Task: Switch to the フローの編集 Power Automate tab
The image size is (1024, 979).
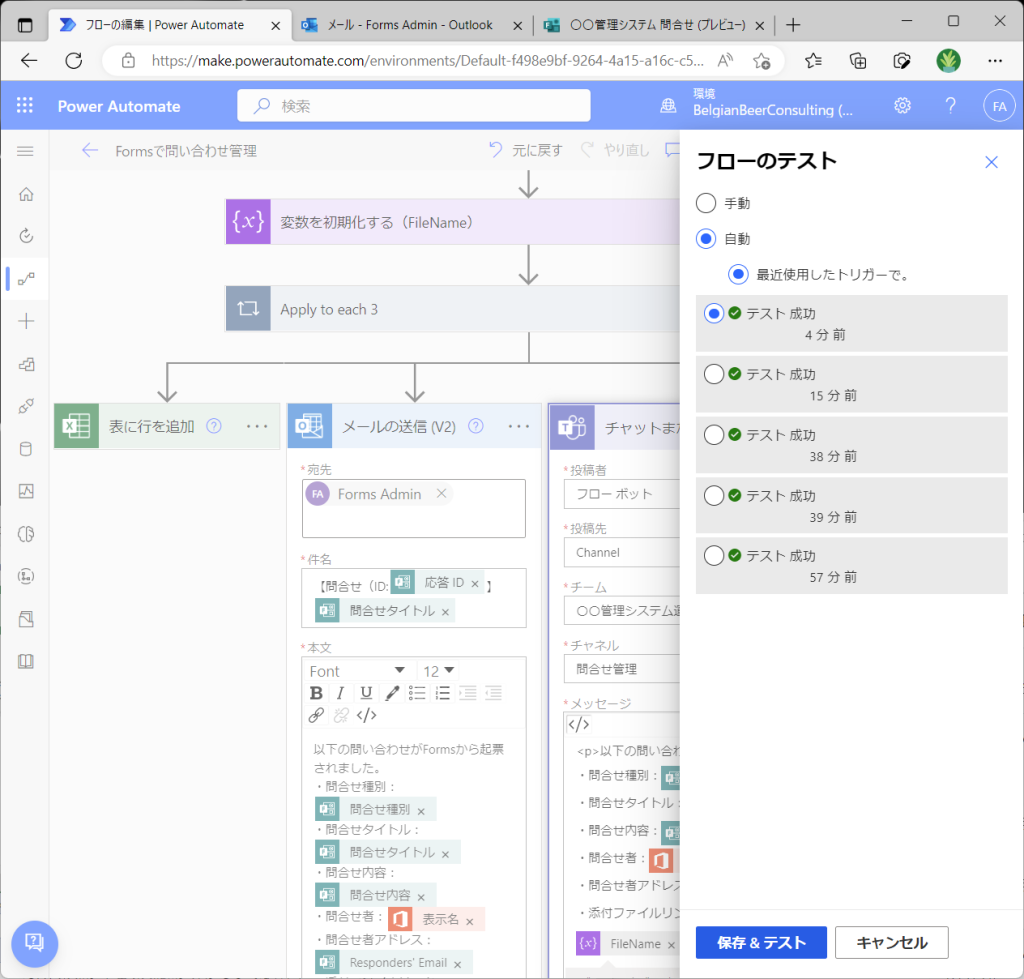Action: click(165, 25)
